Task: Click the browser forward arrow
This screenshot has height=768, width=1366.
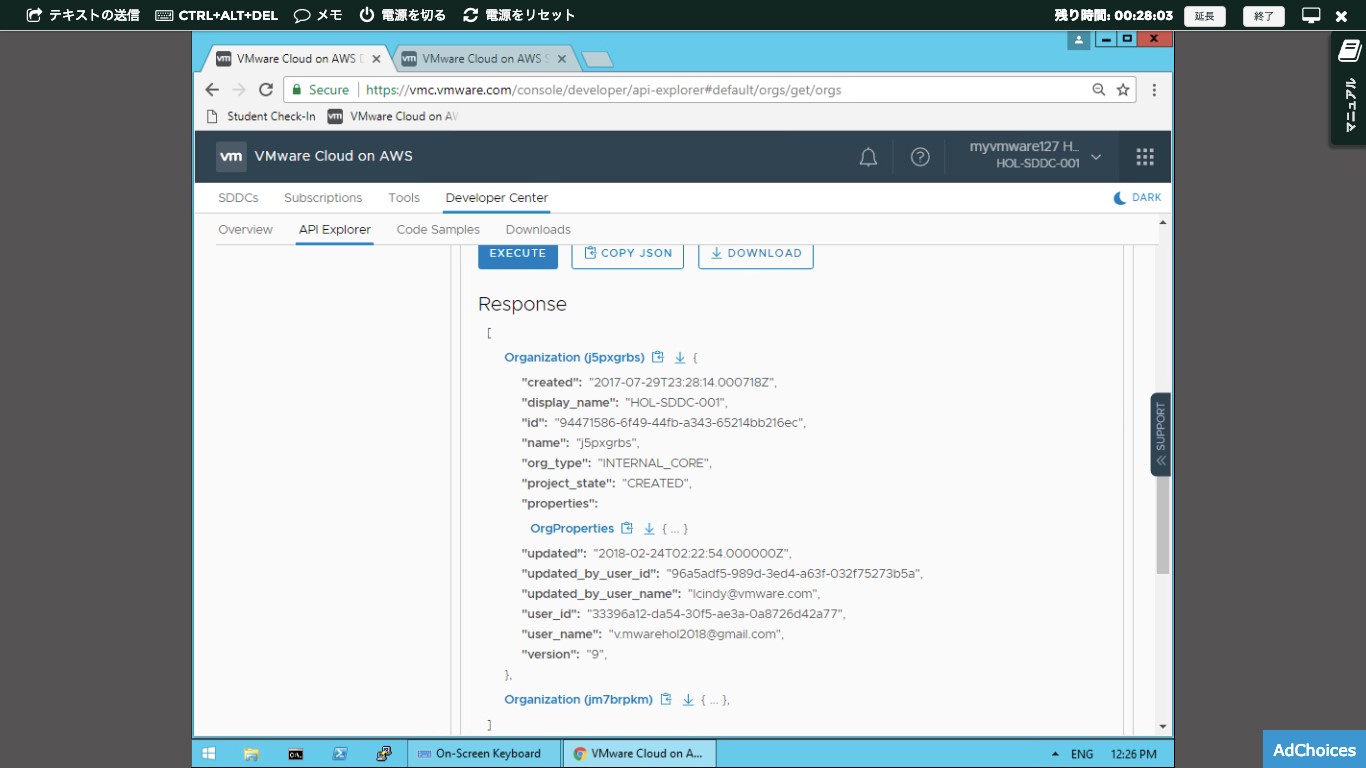Action: tap(239, 90)
